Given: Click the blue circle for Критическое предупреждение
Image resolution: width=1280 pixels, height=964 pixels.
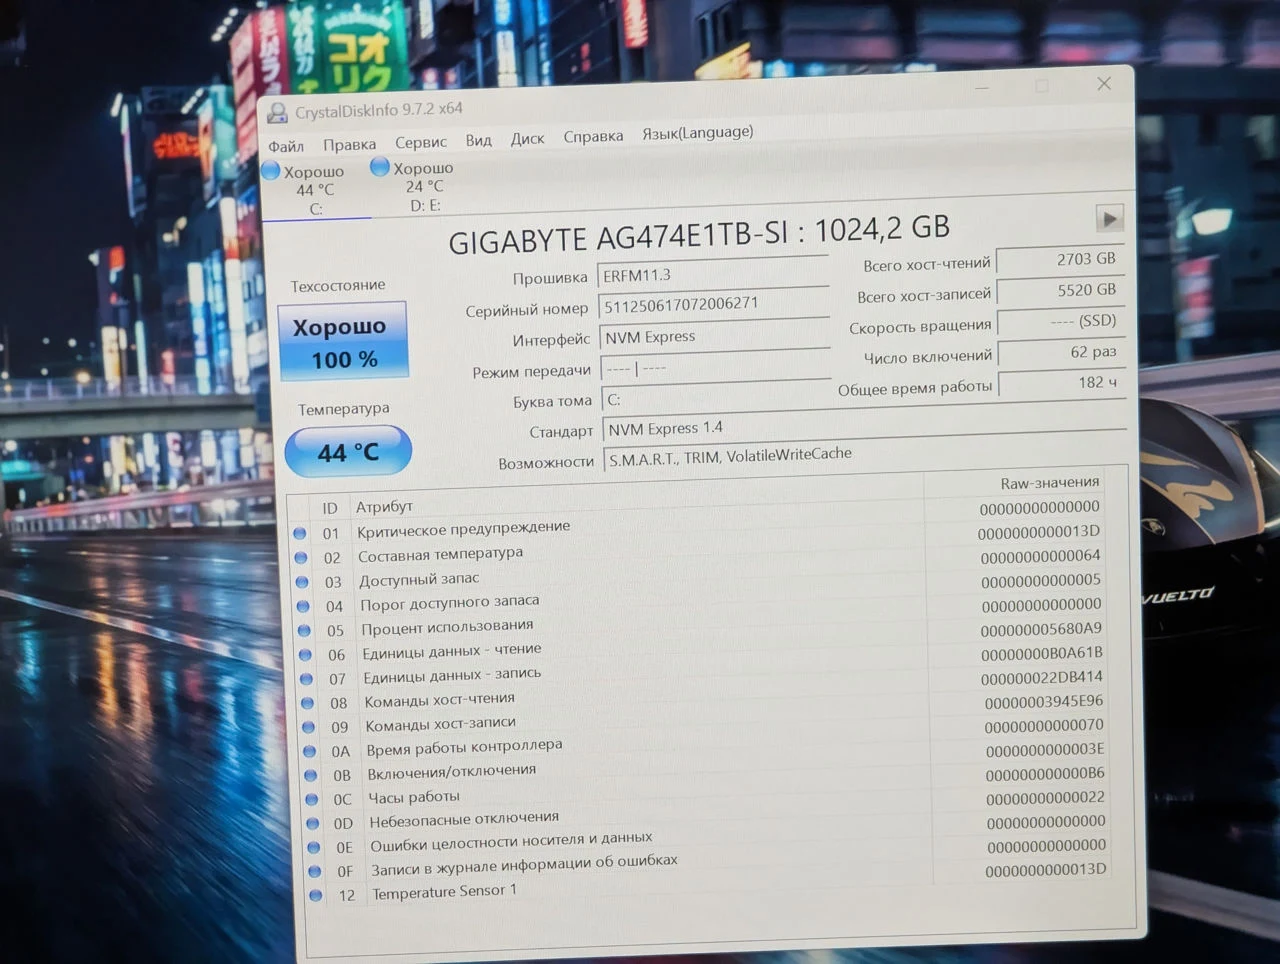Looking at the screenshot, I should [x=300, y=533].
